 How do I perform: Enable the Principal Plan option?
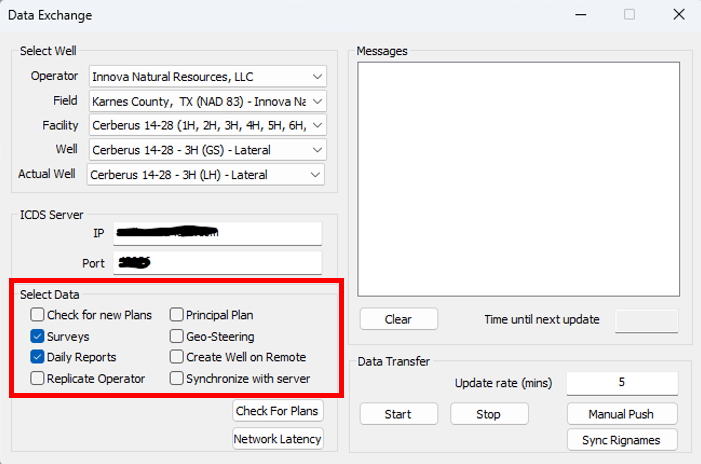pyautogui.click(x=177, y=315)
